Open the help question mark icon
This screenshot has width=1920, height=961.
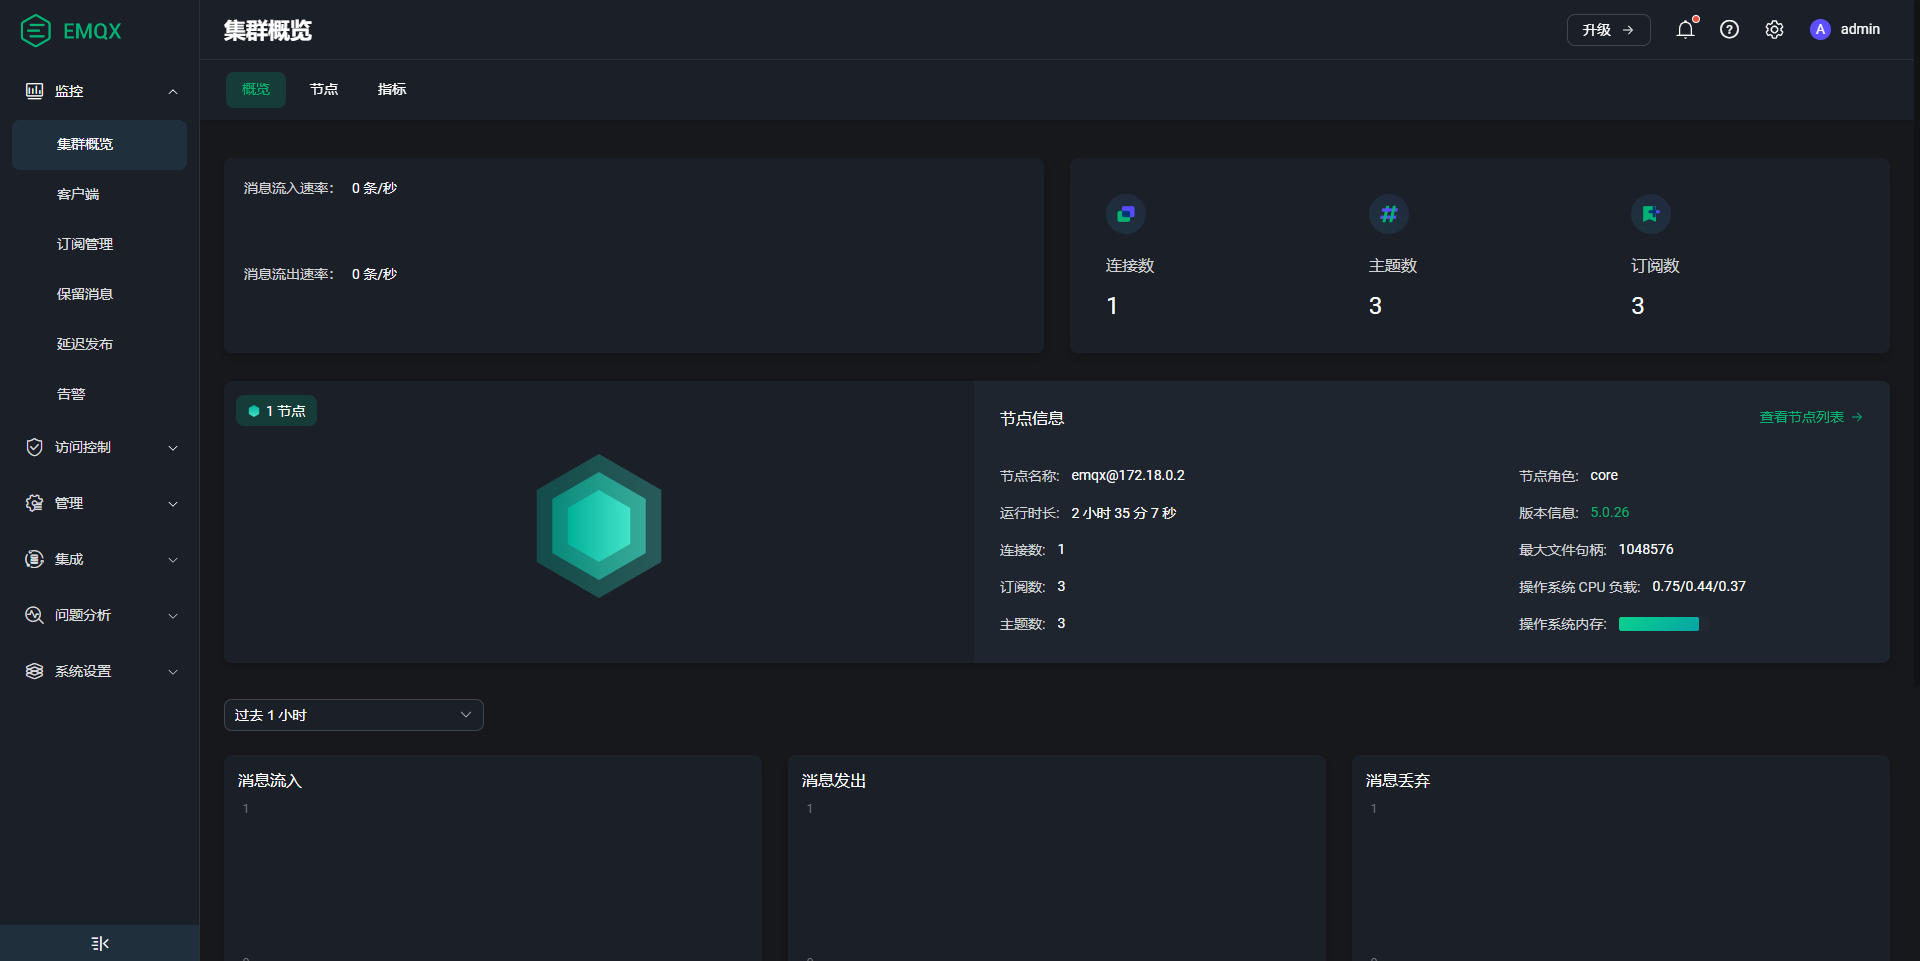tap(1729, 30)
